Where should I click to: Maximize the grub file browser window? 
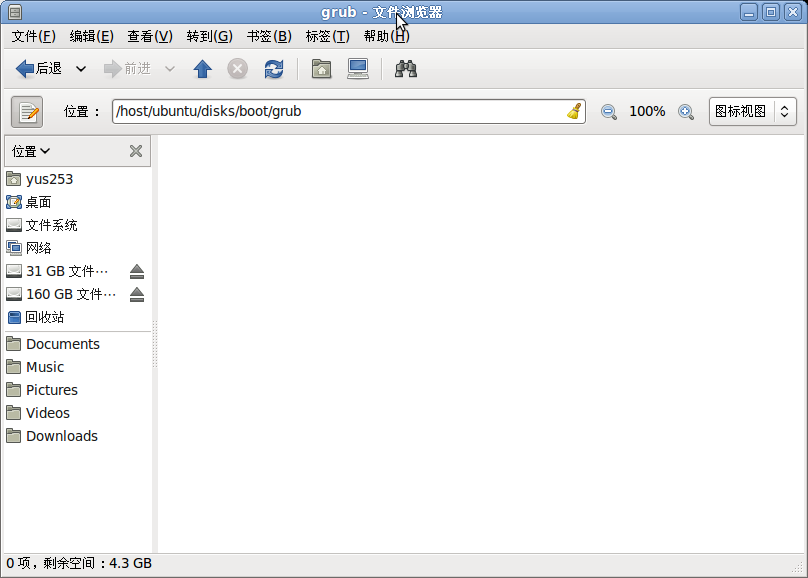click(x=771, y=12)
